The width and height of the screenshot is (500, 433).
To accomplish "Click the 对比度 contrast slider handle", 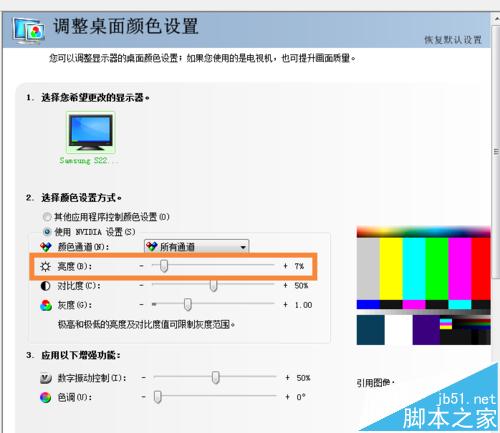I will (213, 285).
